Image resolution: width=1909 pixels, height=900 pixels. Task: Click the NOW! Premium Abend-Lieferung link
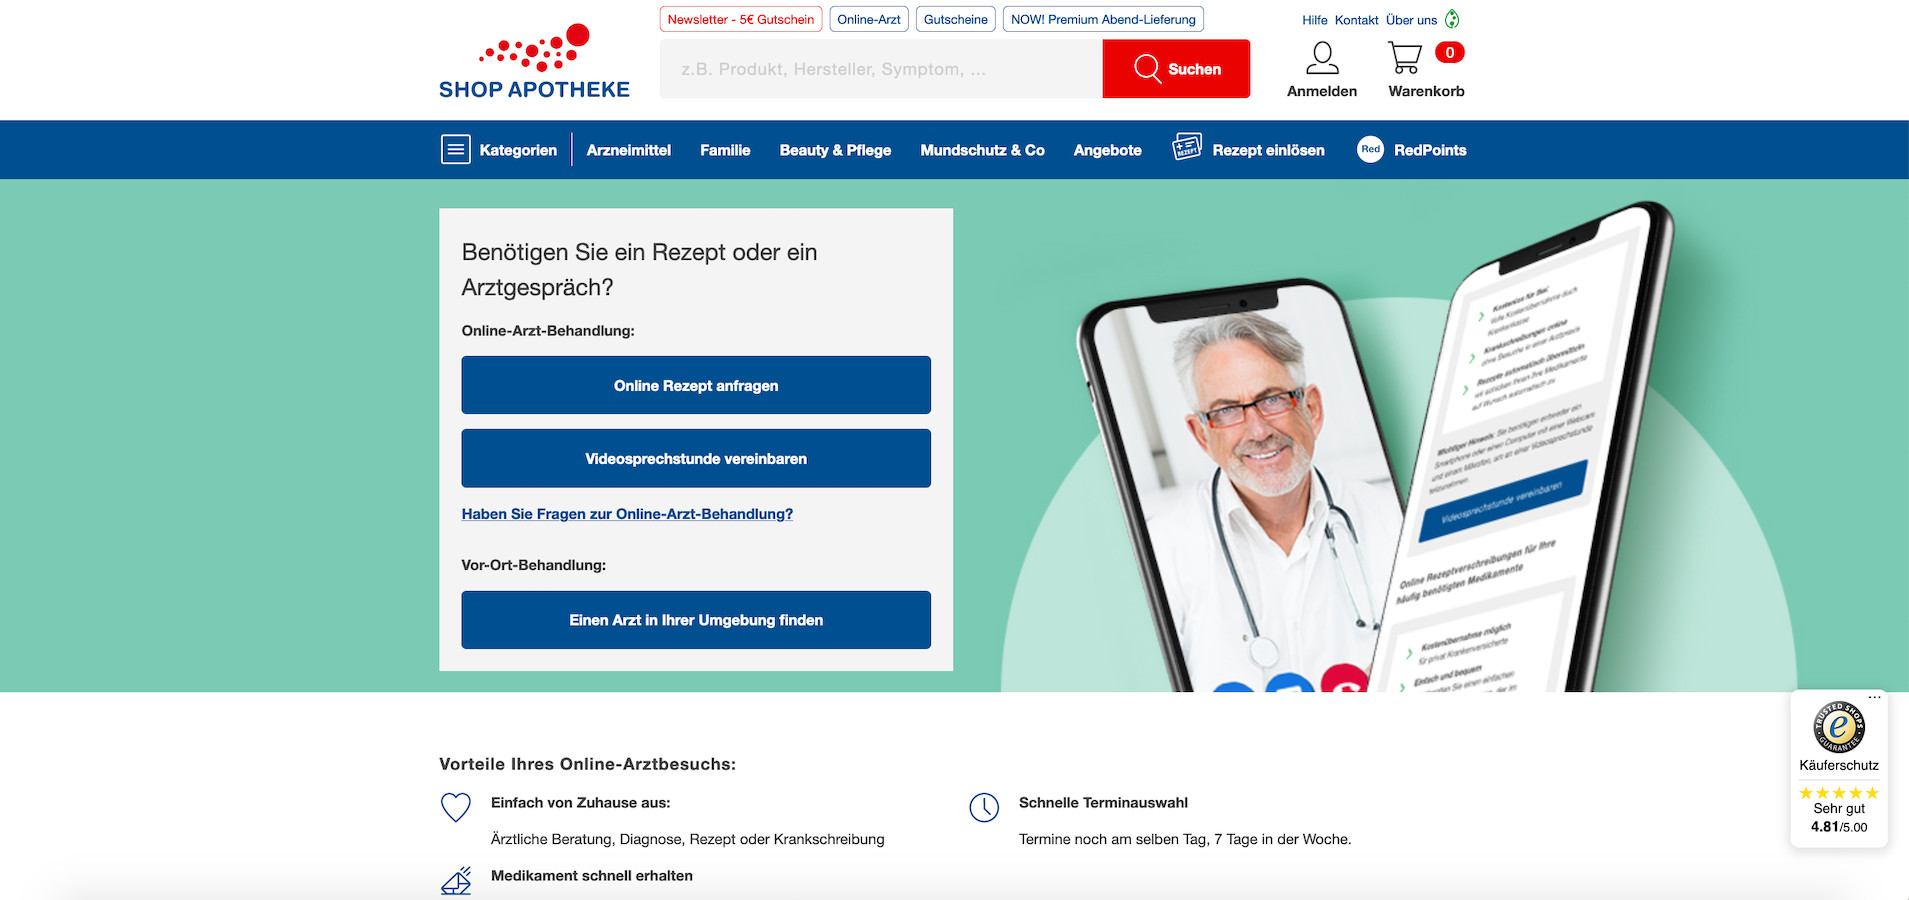1103,19
